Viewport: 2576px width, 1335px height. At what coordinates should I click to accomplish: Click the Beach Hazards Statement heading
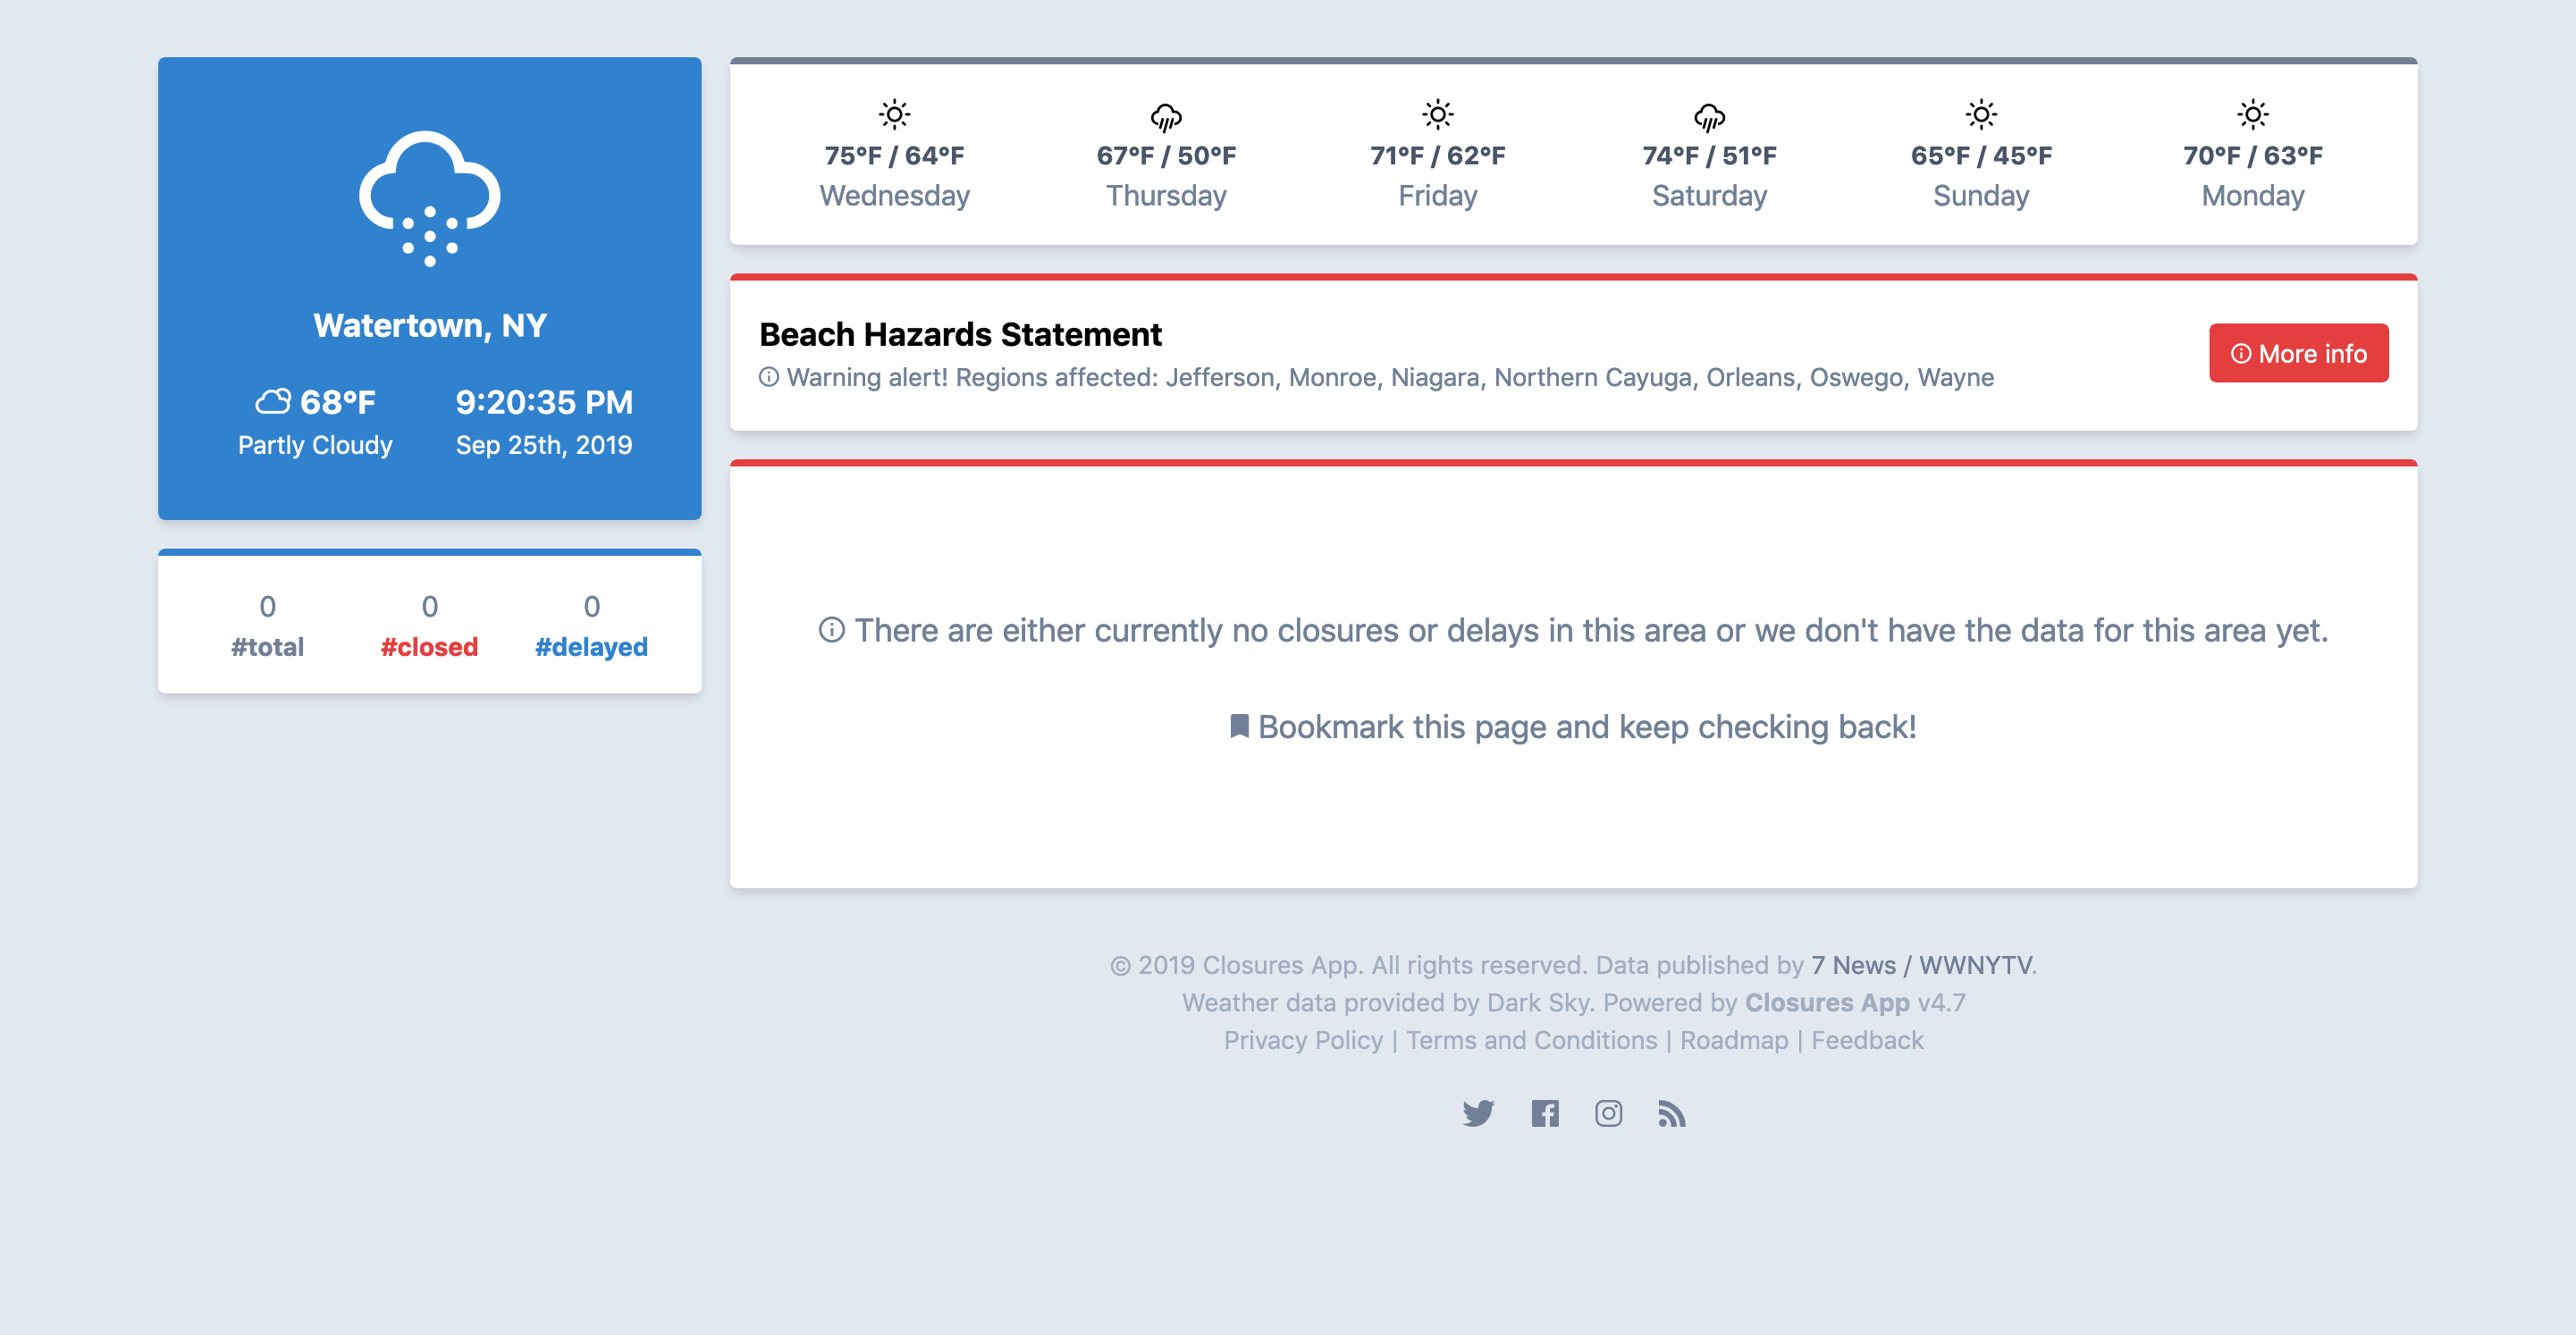point(960,334)
